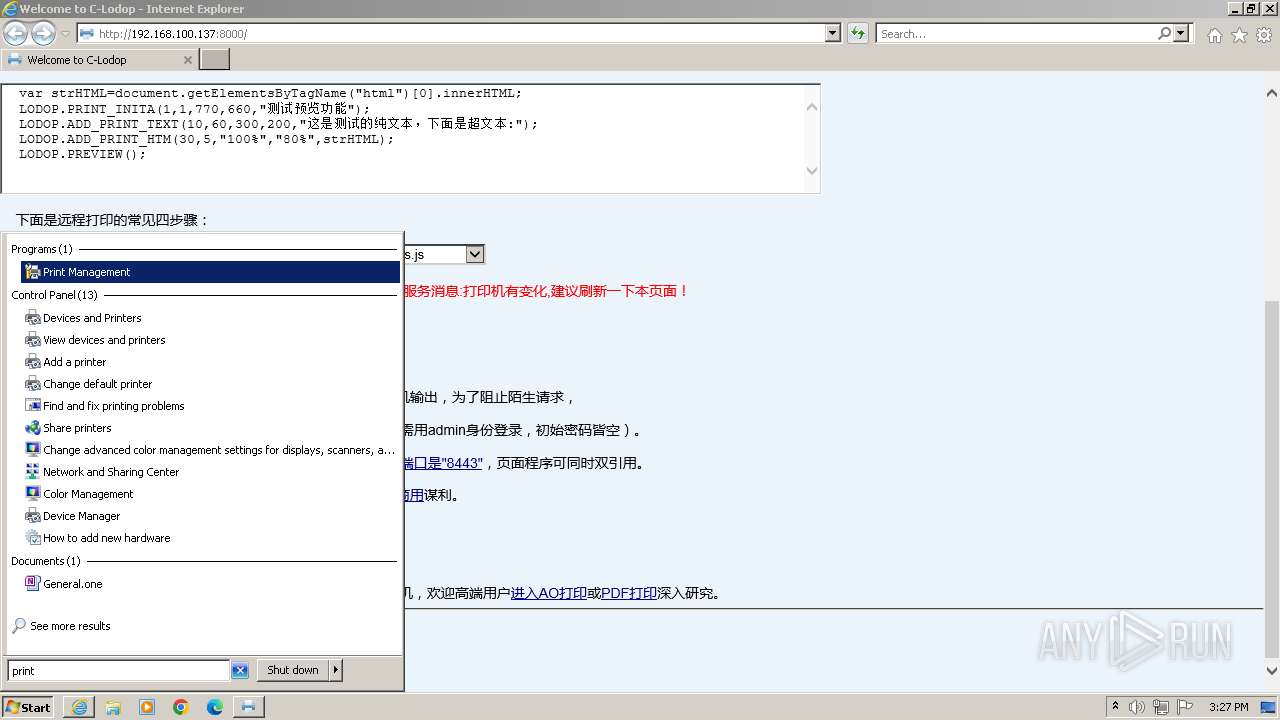Open View devices and printers
Screen dimensions: 1280x720
pos(104,340)
